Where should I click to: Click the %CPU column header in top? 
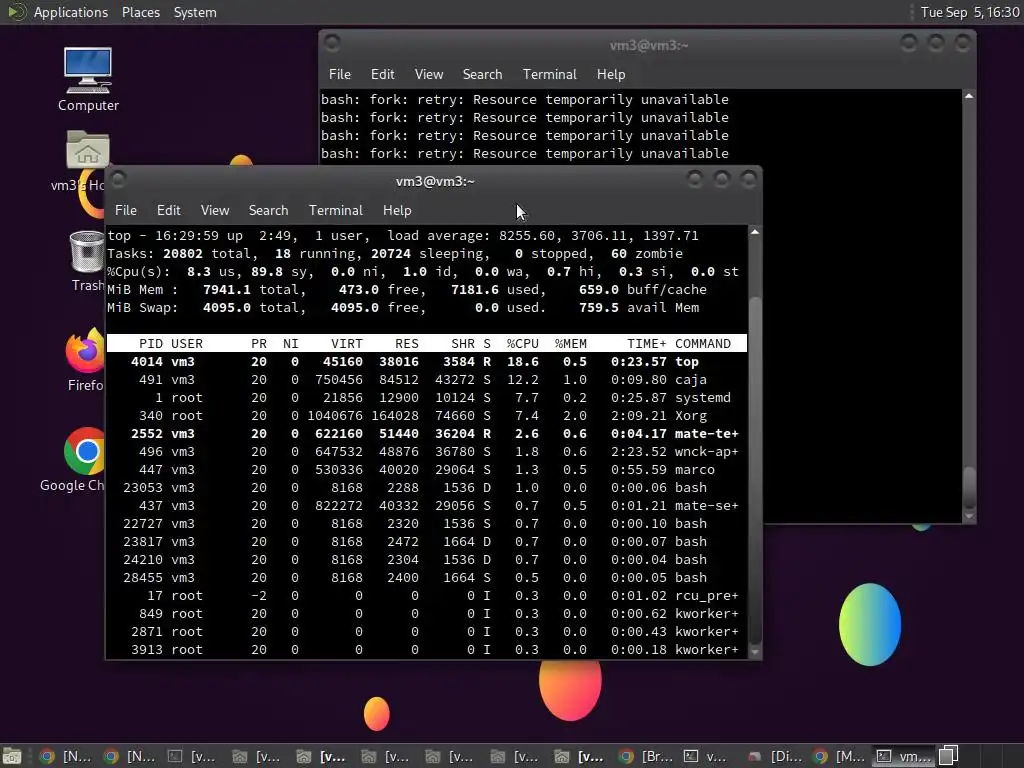pyautogui.click(x=523, y=344)
